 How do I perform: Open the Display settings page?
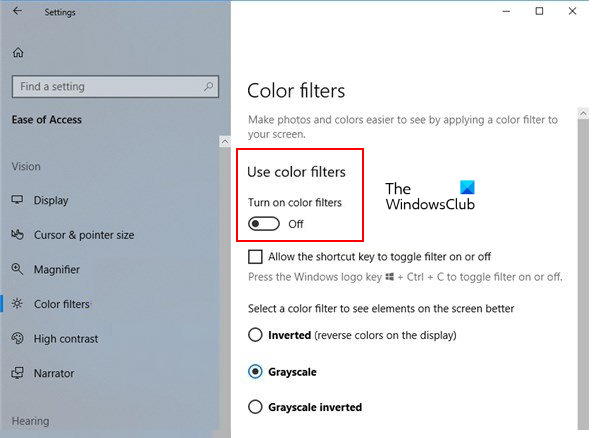coord(51,200)
